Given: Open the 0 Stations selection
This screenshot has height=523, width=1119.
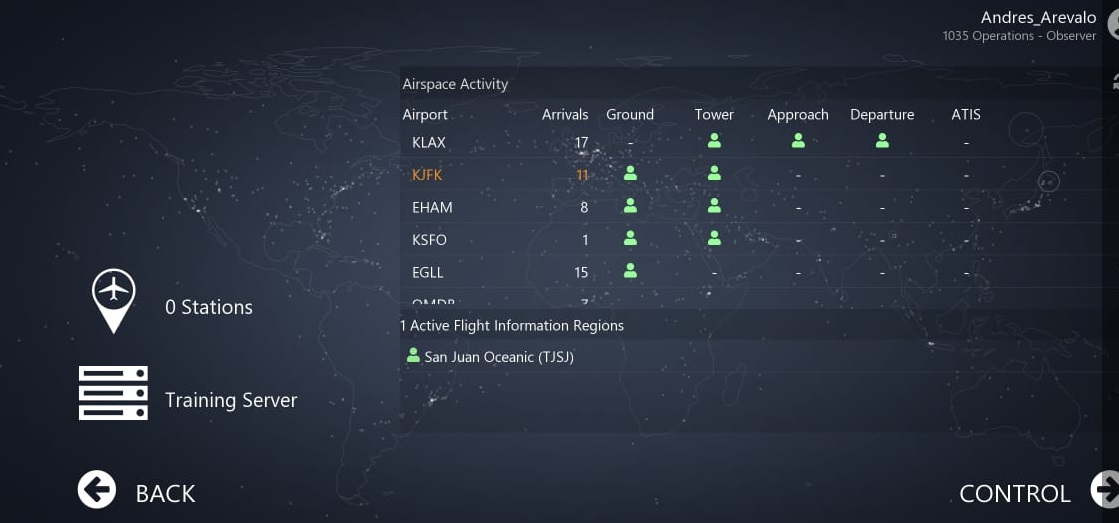Looking at the screenshot, I should pos(208,307).
